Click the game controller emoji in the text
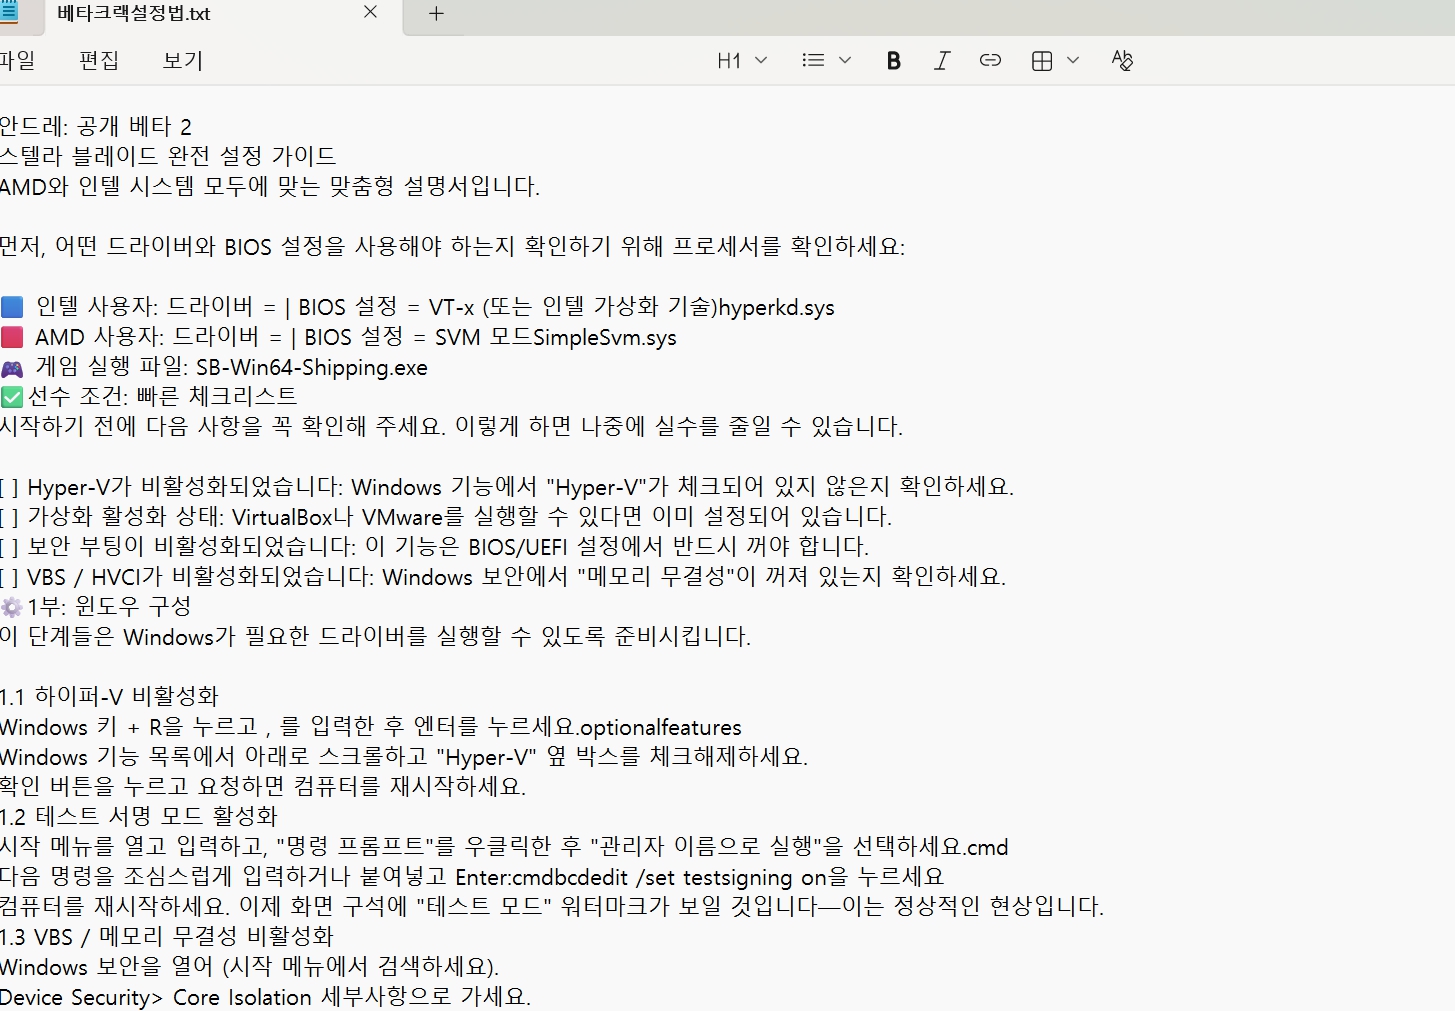 coord(12,368)
